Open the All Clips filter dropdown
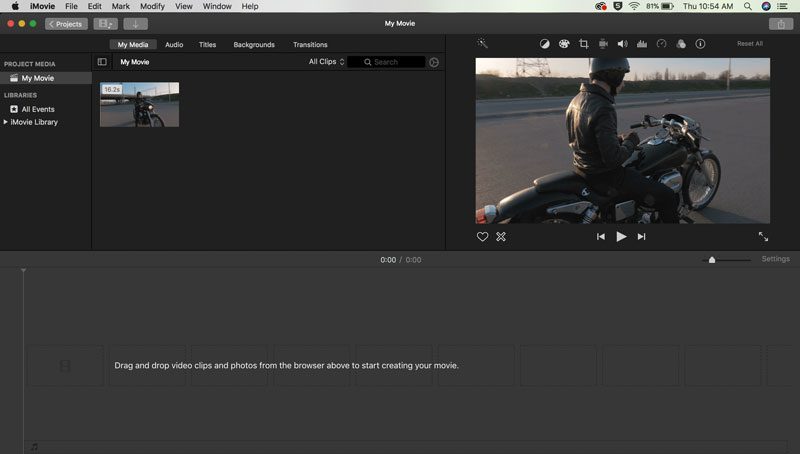This screenshot has height=454, width=800. (x=327, y=62)
